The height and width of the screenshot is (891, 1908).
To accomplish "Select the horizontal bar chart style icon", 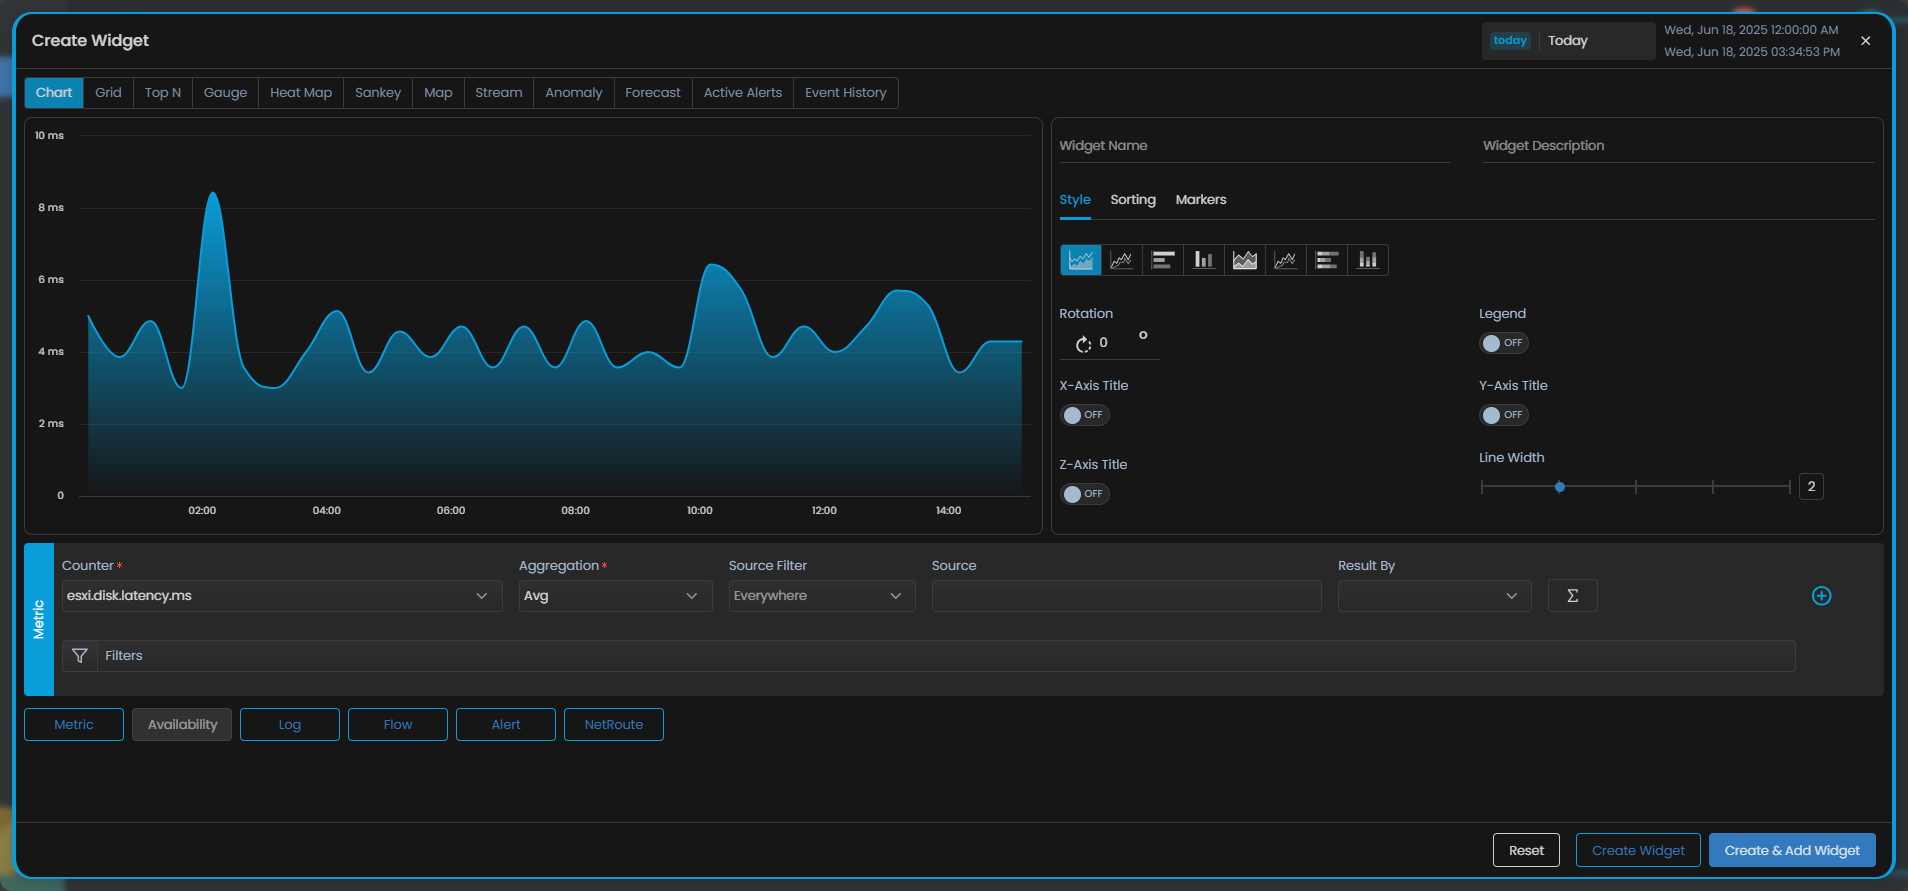I will (1162, 260).
